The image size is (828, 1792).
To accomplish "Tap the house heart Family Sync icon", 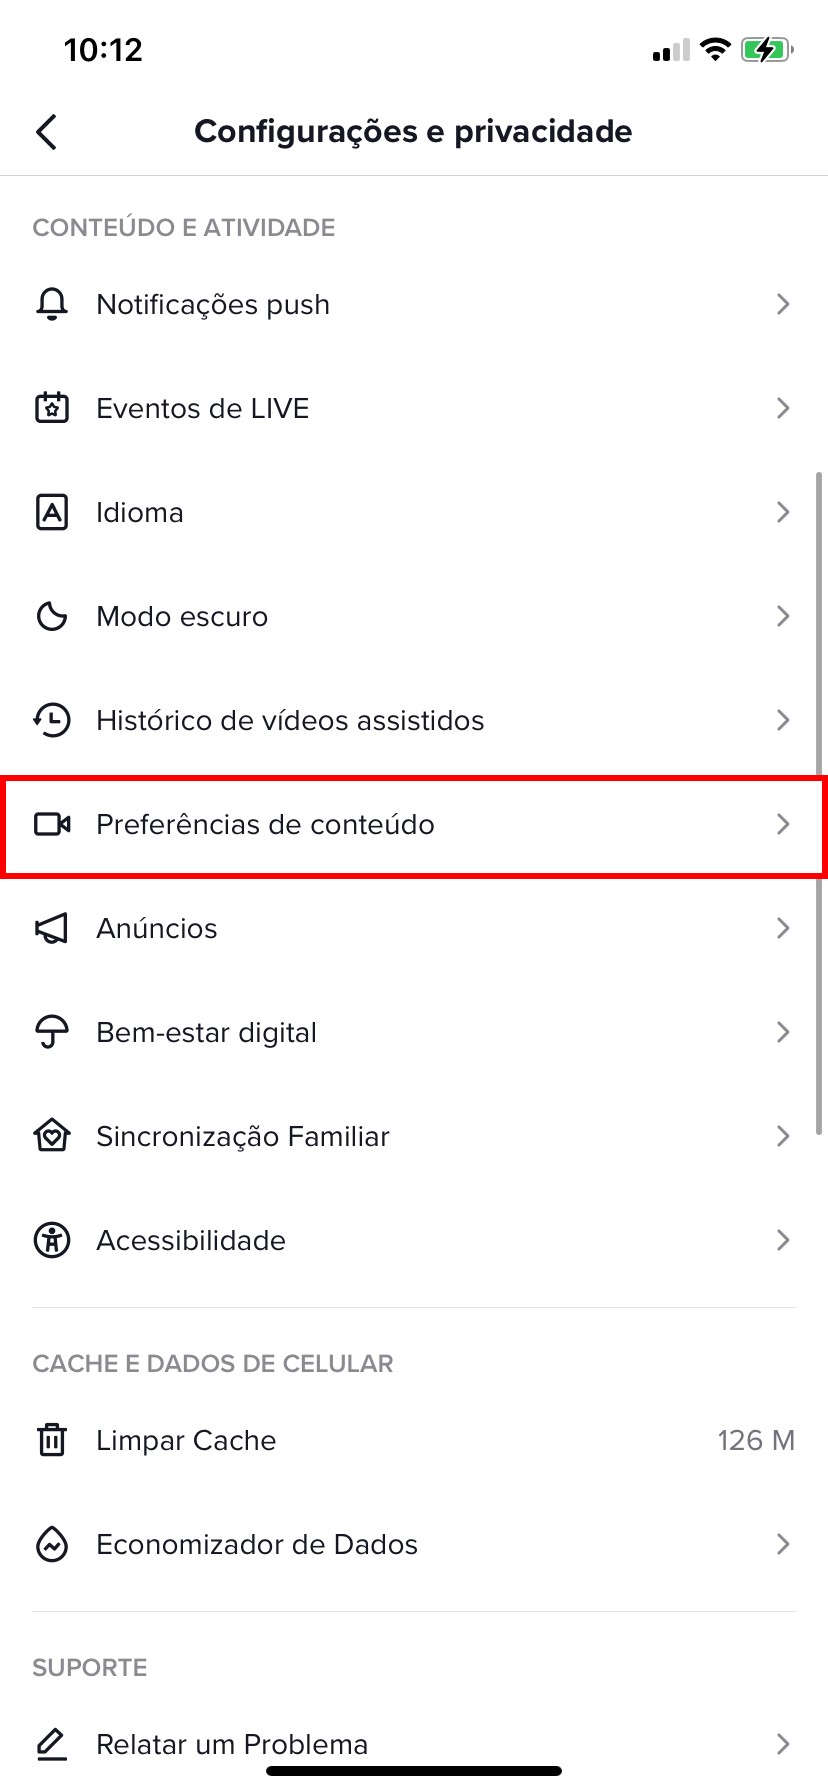I will tap(52, 1136).
